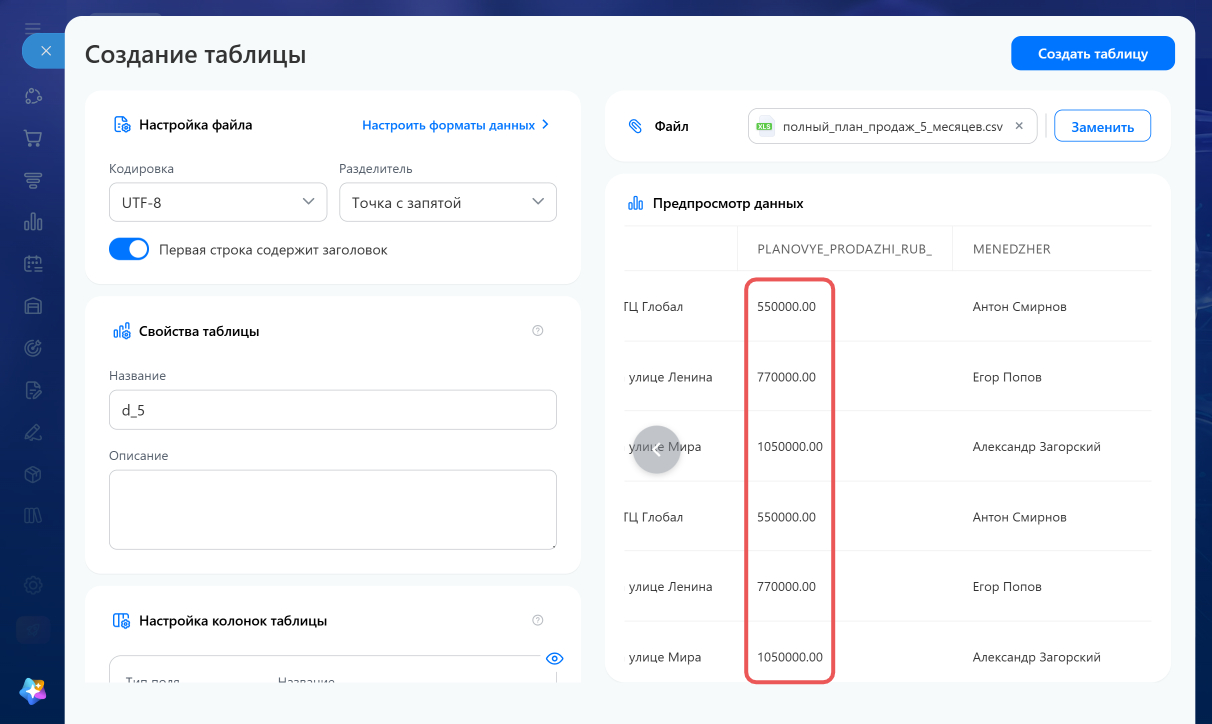Close the slider panel with X button
The width and height of the screenshot is (1212, 724).
point(45,50)
